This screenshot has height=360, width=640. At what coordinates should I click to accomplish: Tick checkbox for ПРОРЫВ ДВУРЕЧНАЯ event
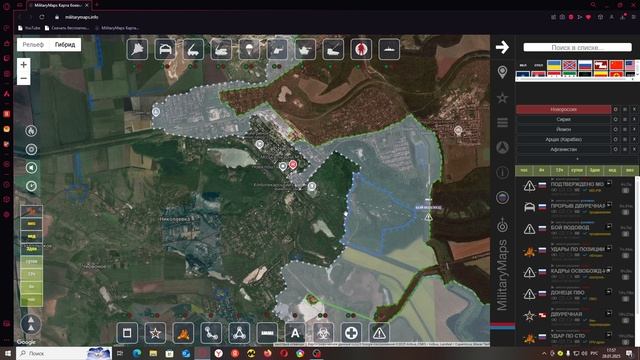(626, 213)
